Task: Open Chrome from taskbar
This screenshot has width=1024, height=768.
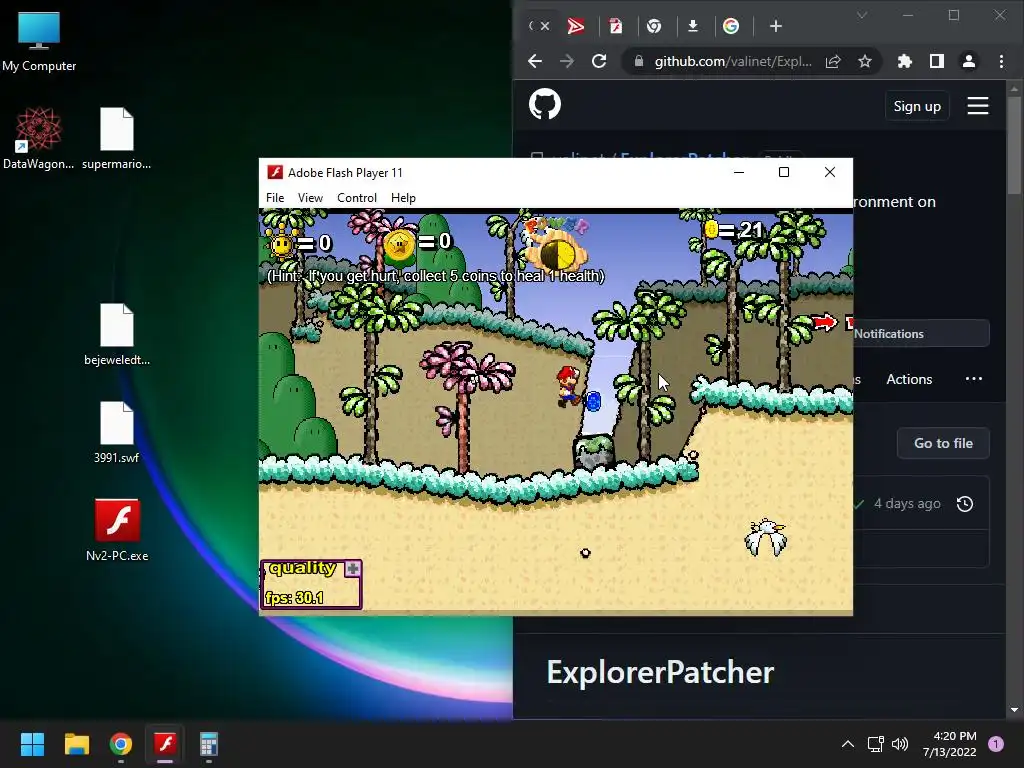Action: click(x=121, y=744)
